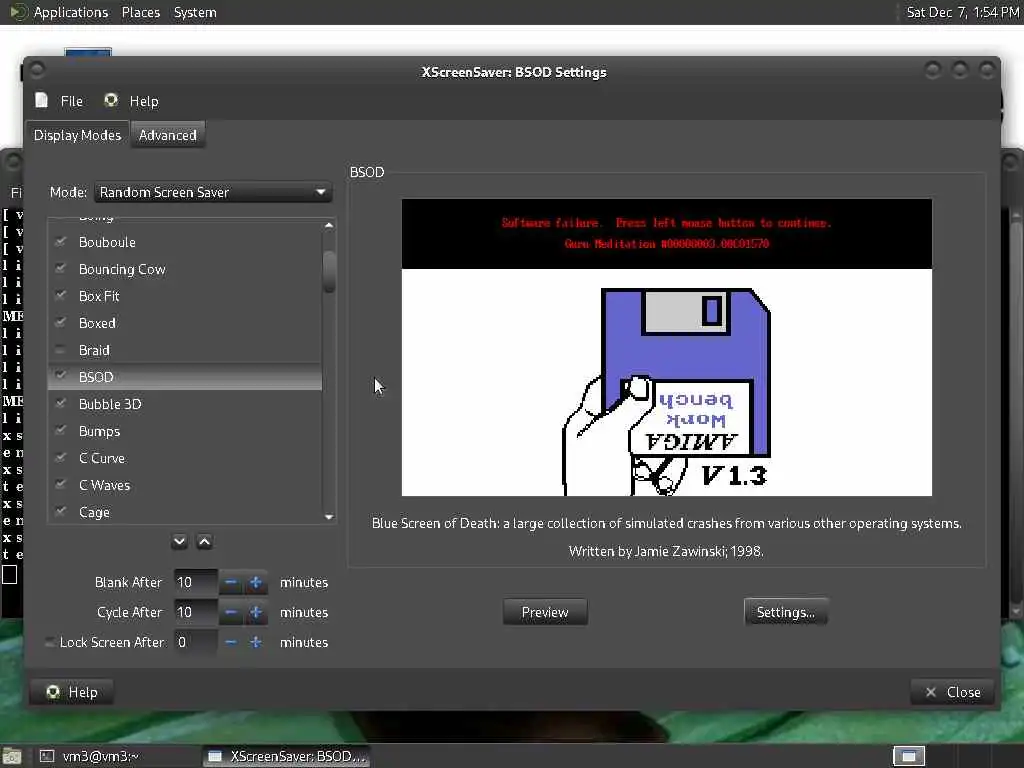
Task: Click the list scrollbar down arrow
Action: 329,517
